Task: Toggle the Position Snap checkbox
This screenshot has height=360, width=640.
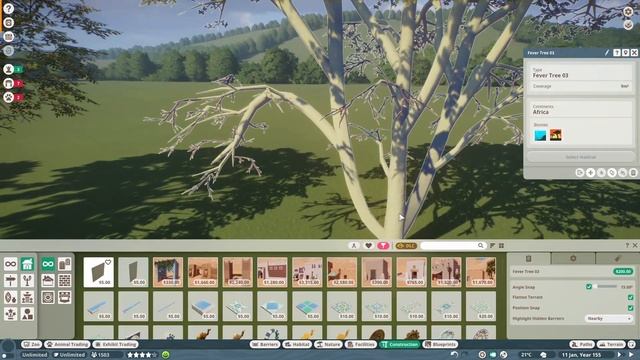Action: click(x=630, y=308)
